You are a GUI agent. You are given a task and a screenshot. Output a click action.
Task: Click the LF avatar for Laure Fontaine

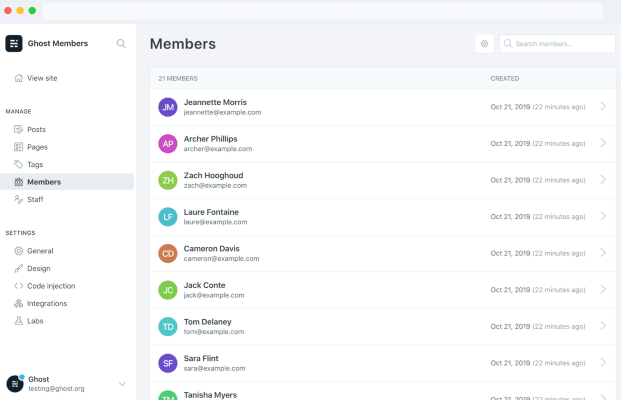point(168,217)
